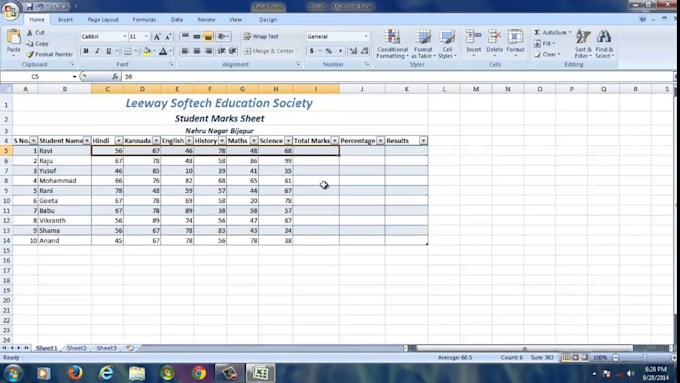Open the Format as Table gallery
The width and height of the screenshot is (680, 383).
coord(423,43)
